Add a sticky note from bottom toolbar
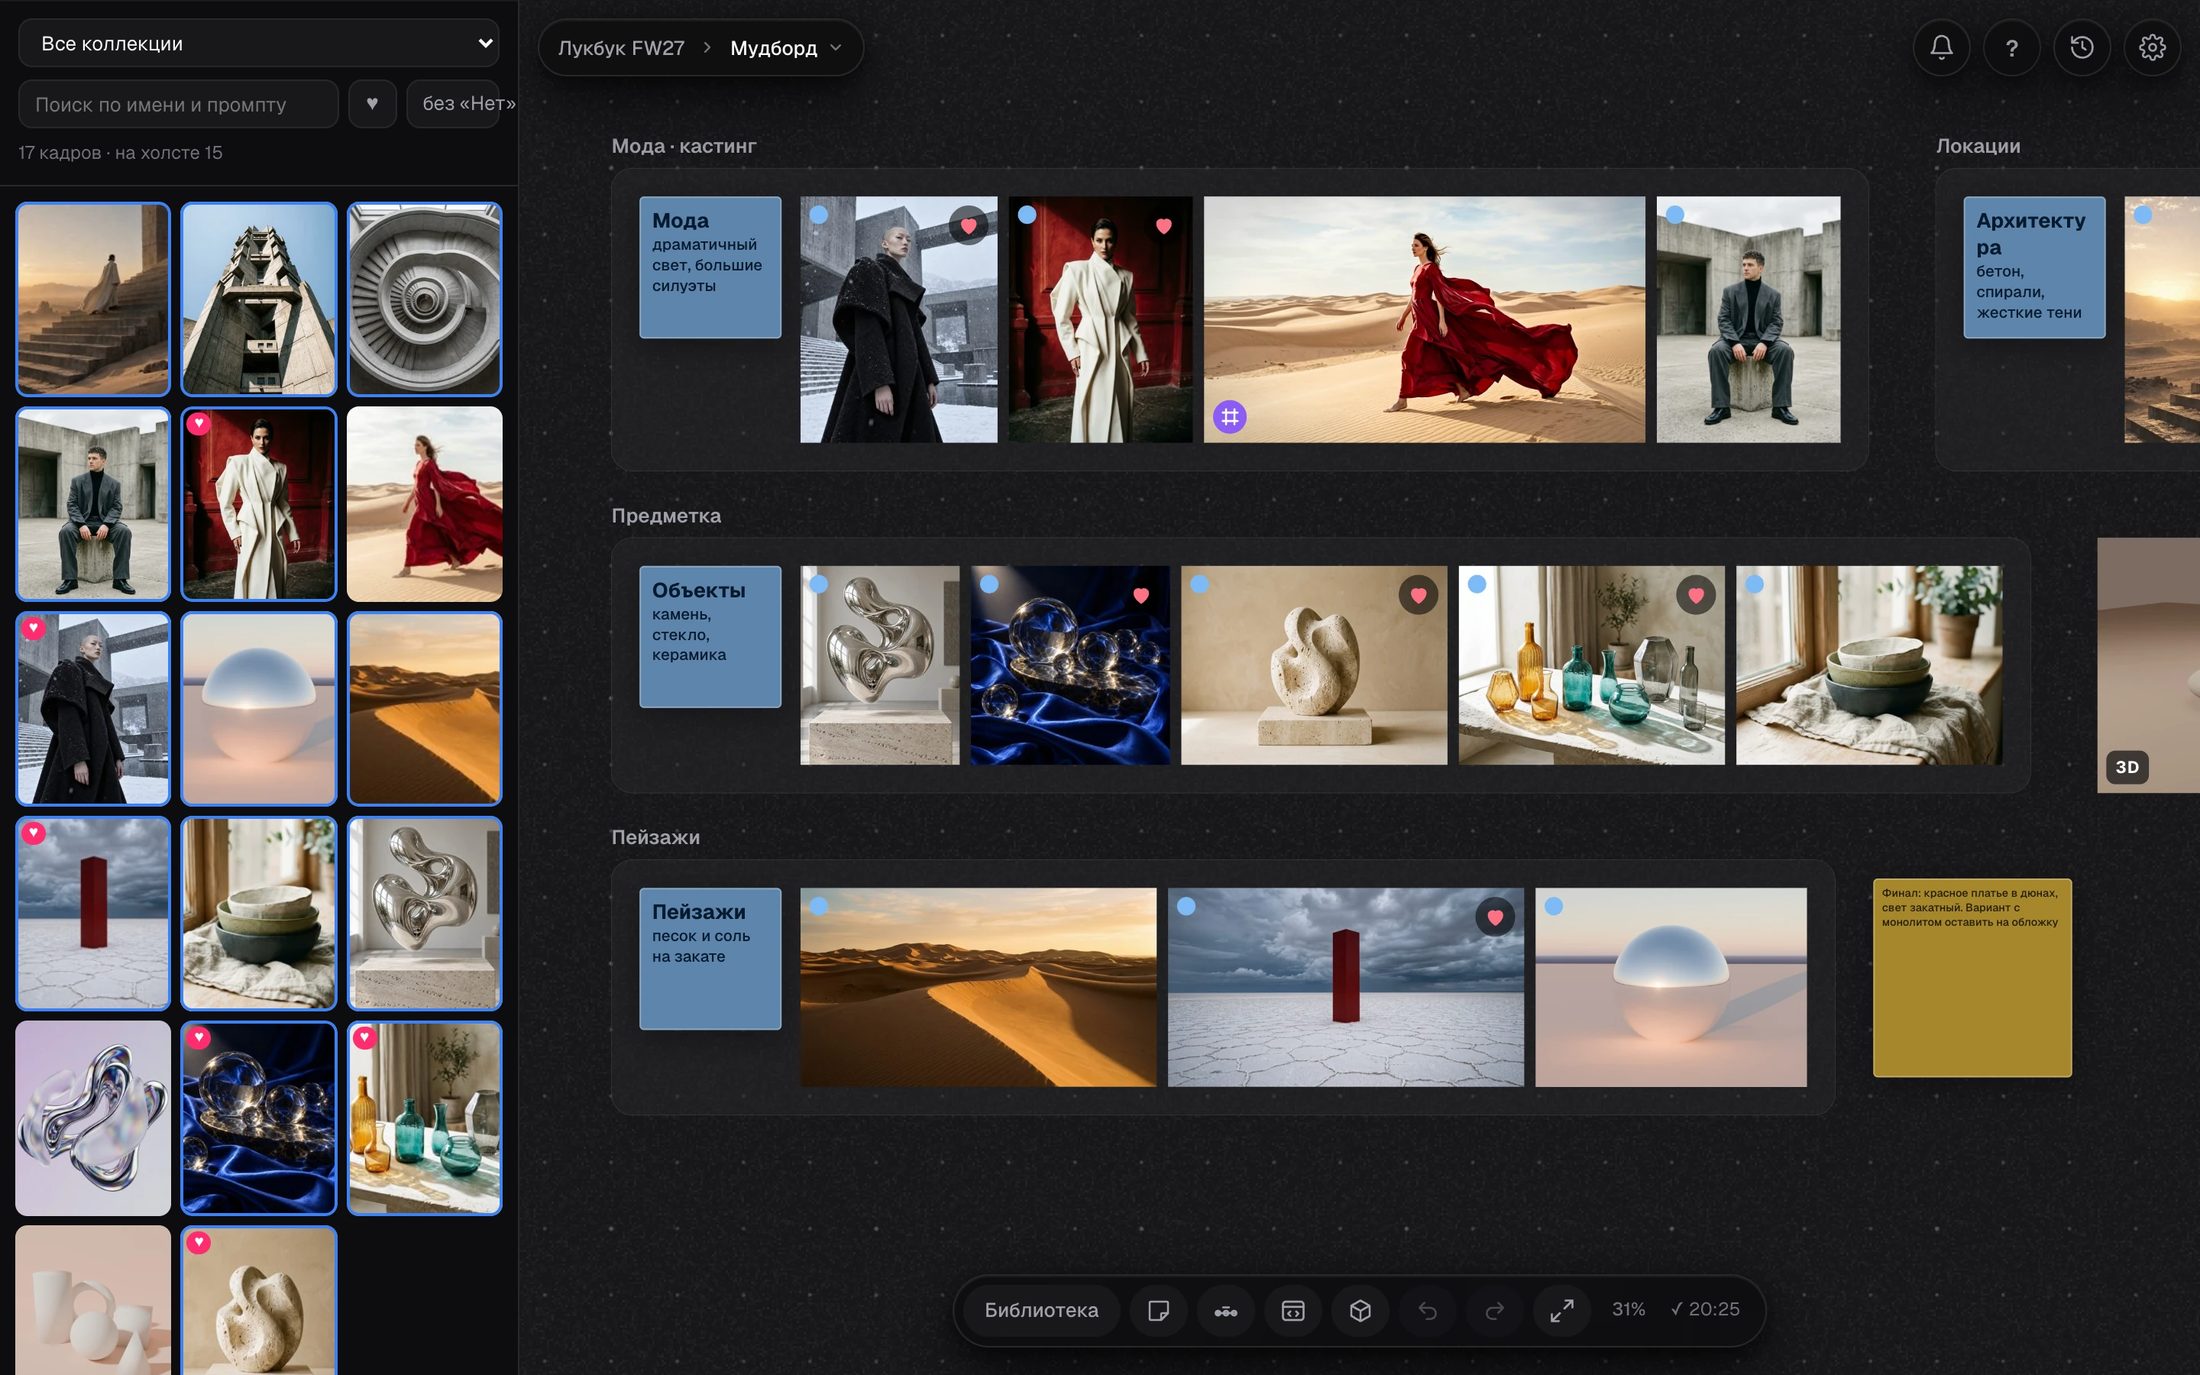Image resolution: width=2200 pixels, height=1375 pixels. click(x=1158, y=1310)
